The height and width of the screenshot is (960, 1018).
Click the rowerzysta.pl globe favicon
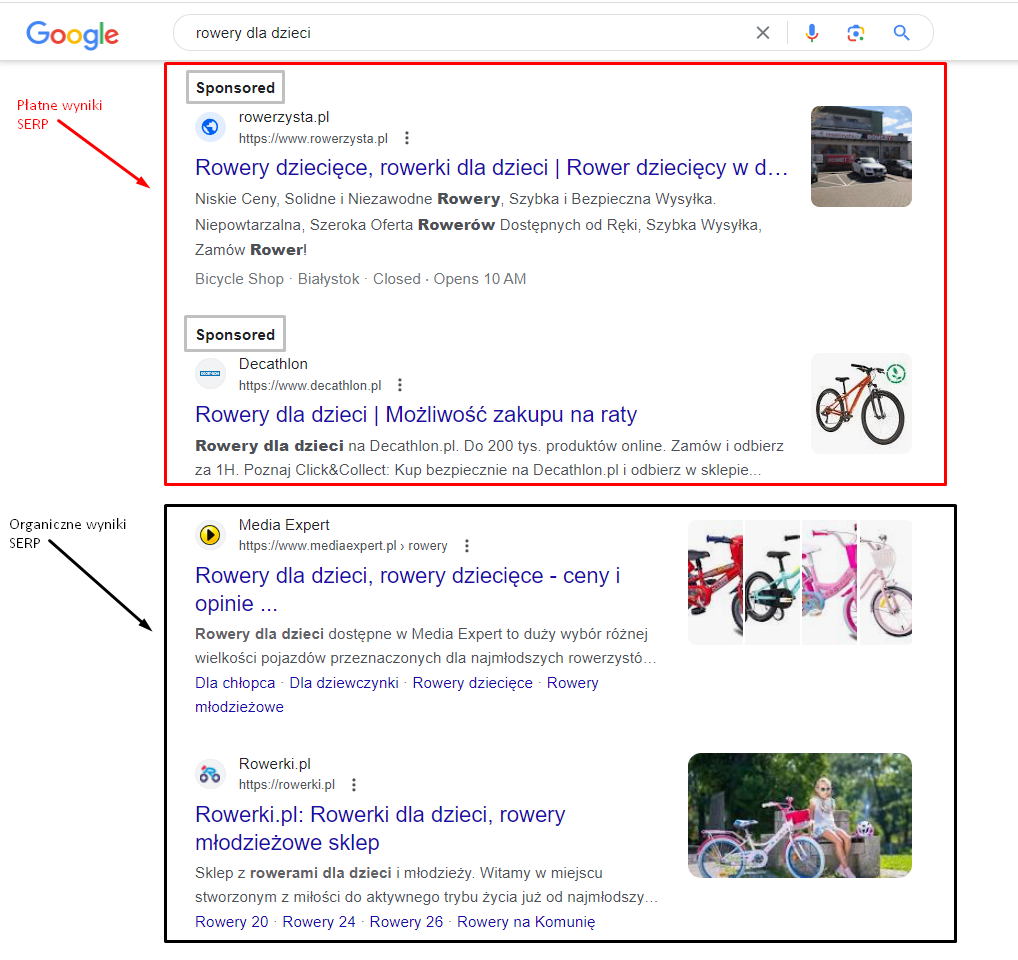tap(210, 127)
